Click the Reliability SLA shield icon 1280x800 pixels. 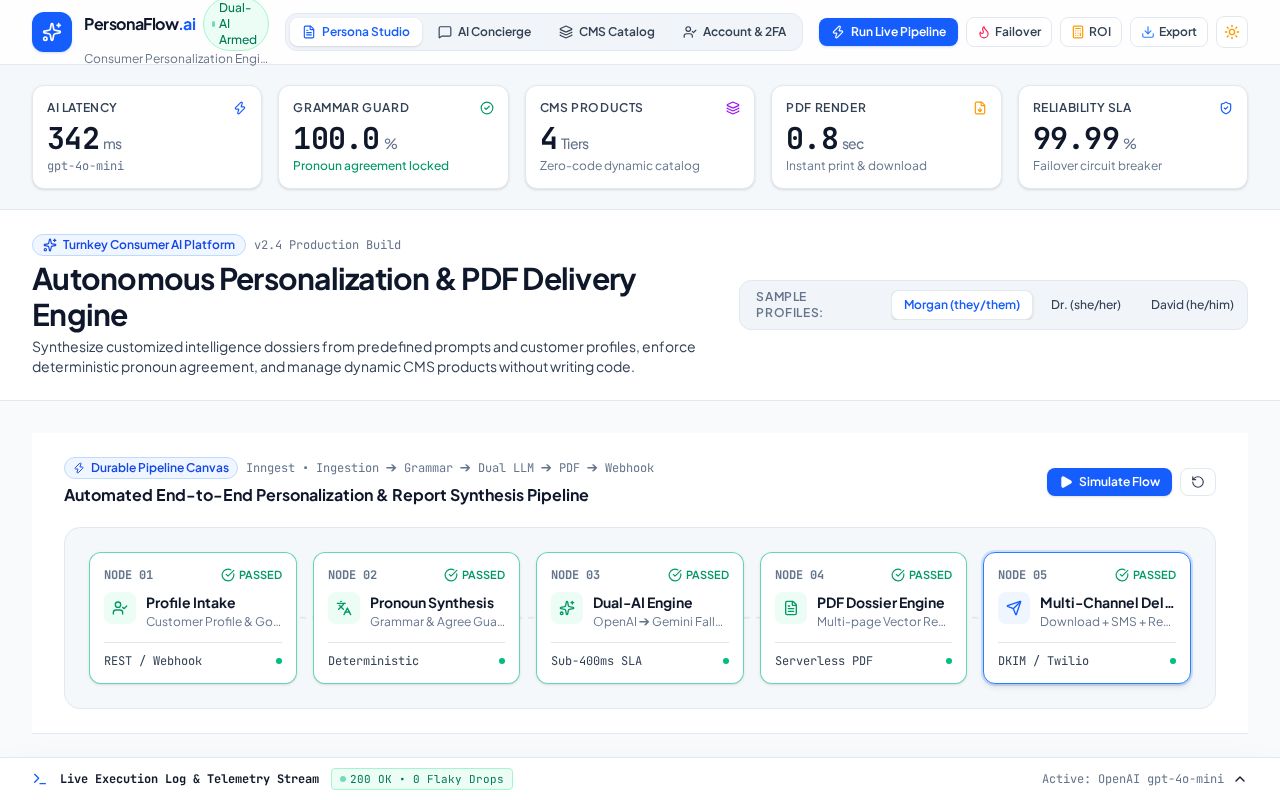tap(1226, 108)
